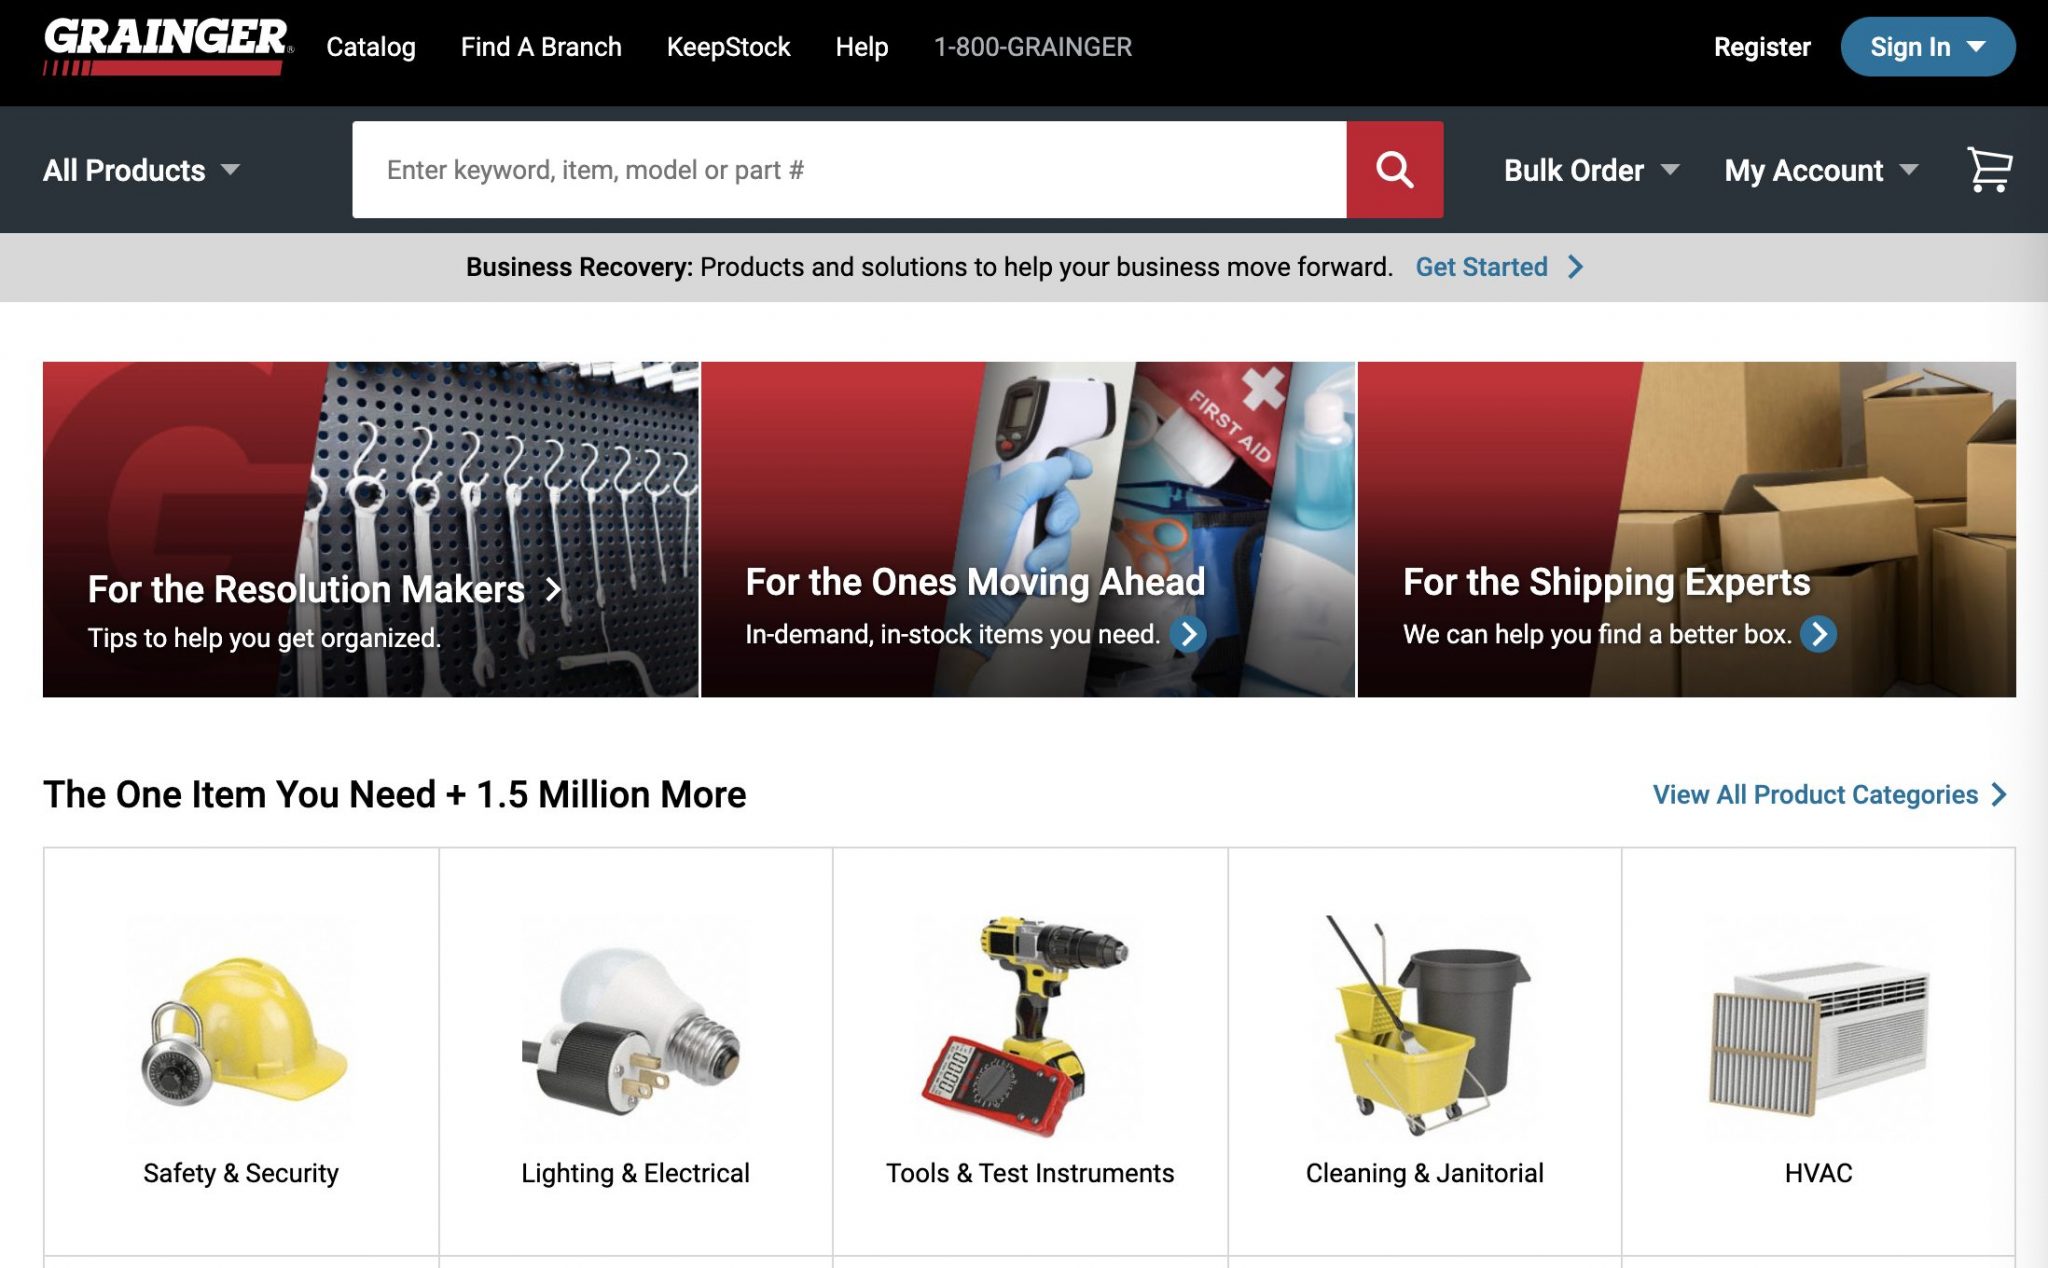Expand the All Products dropdown
Image resolution: width=2048 pixels, height=1268 pixels.
coord(141,170)
